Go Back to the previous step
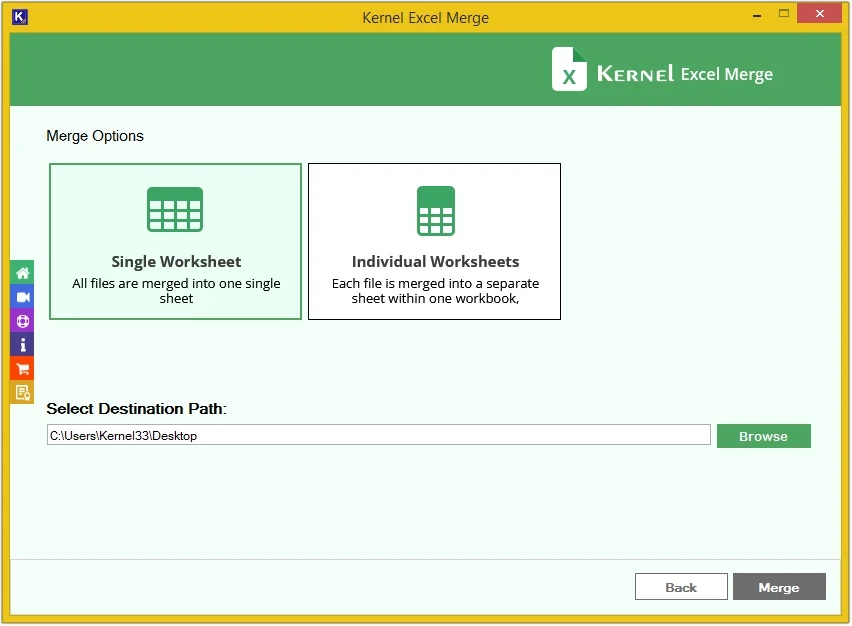The height and width of the screenshot is (626, 852). tap(681, 587)
